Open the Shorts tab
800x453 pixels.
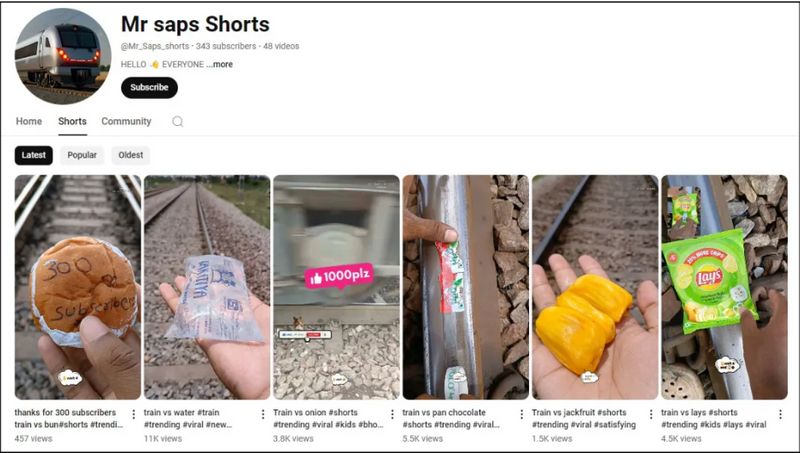click(72, 121)
